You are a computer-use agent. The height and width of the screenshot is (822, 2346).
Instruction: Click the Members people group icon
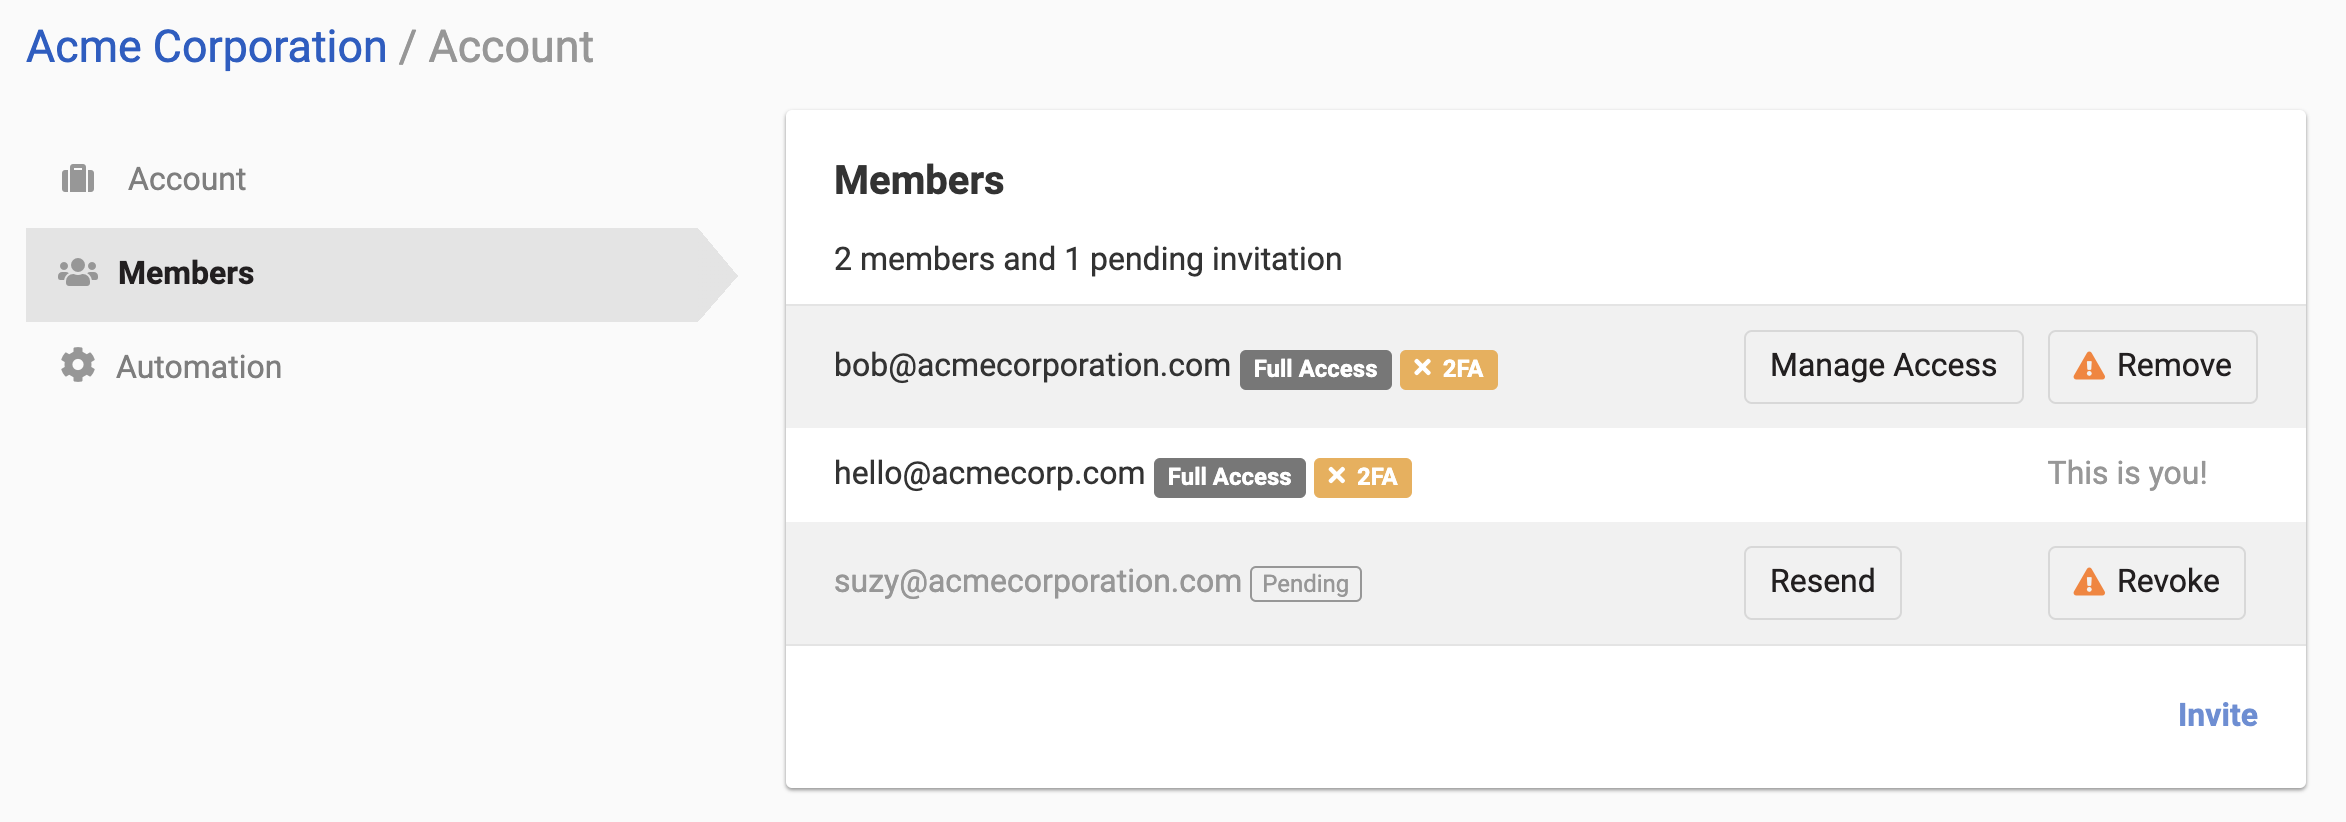pos(78,272)
